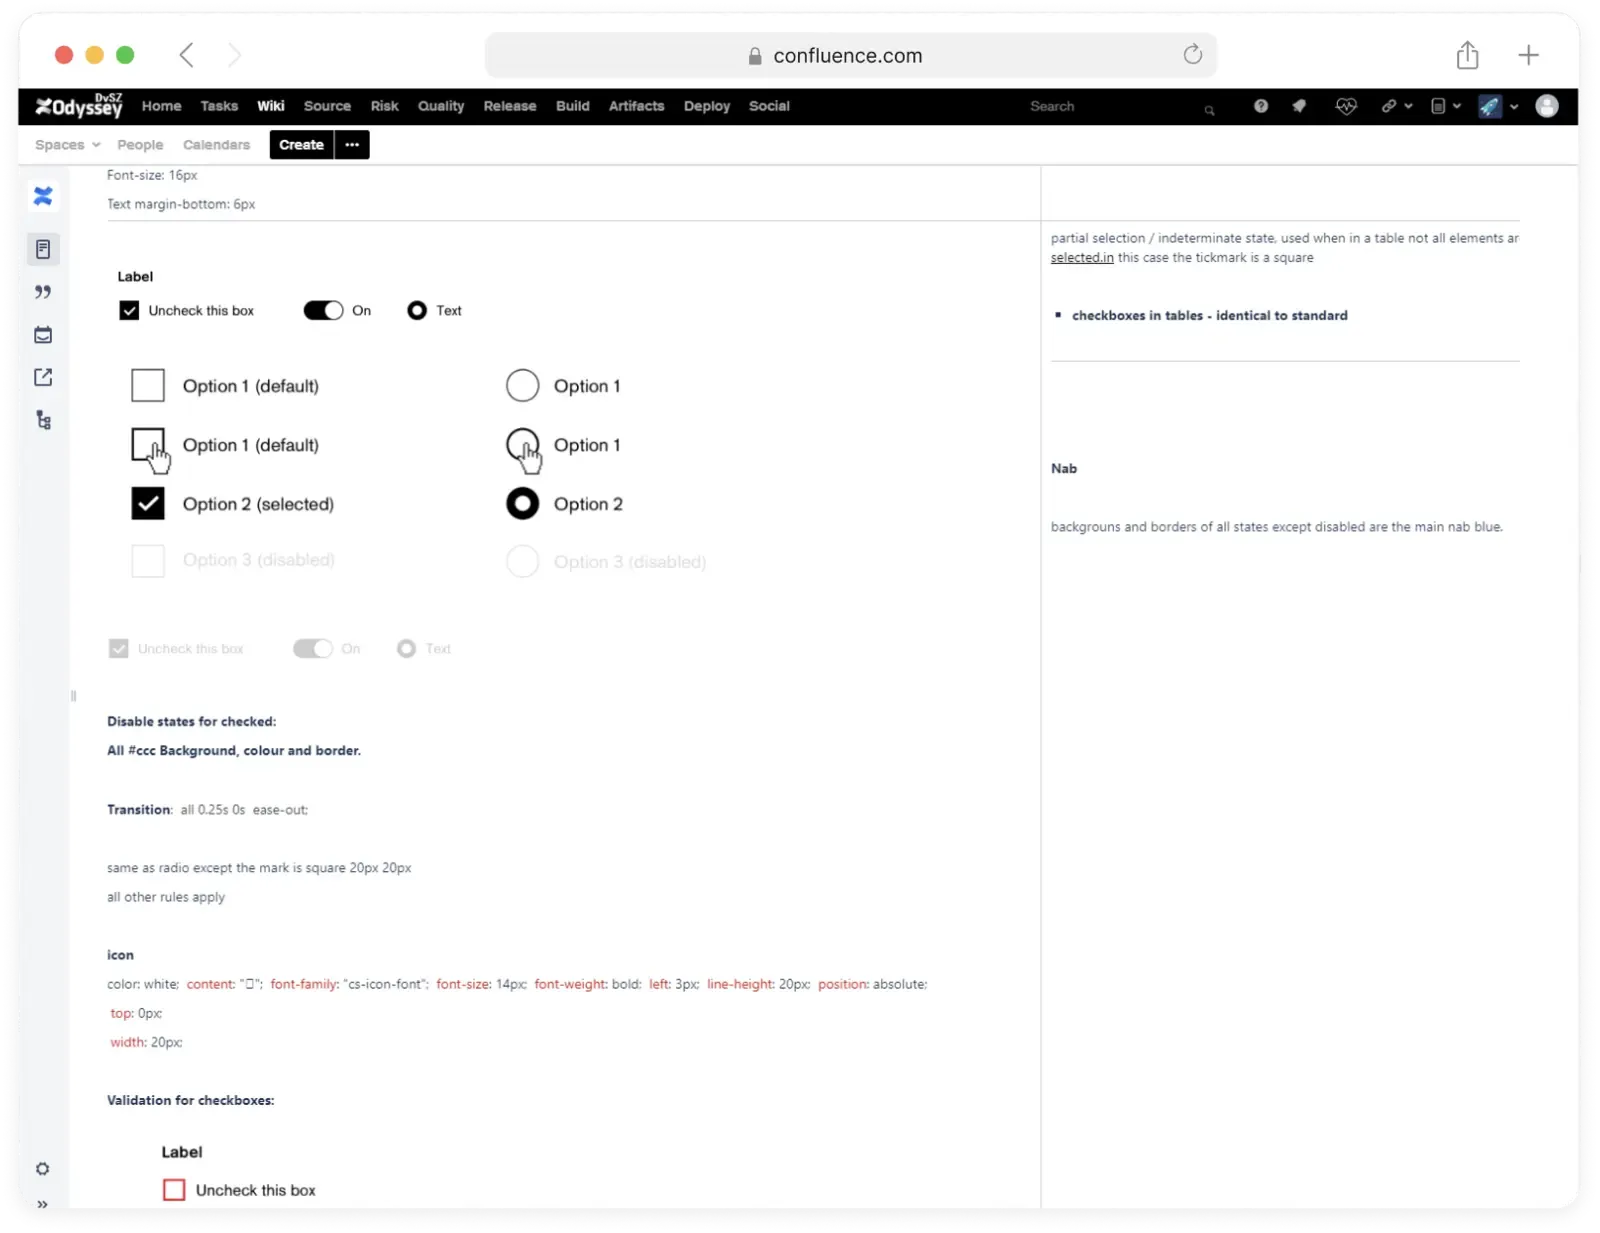Screen dimensions: 1600x1233
Task: Open the 'selected.in' link in the right panel
Action: [1082, 257]
